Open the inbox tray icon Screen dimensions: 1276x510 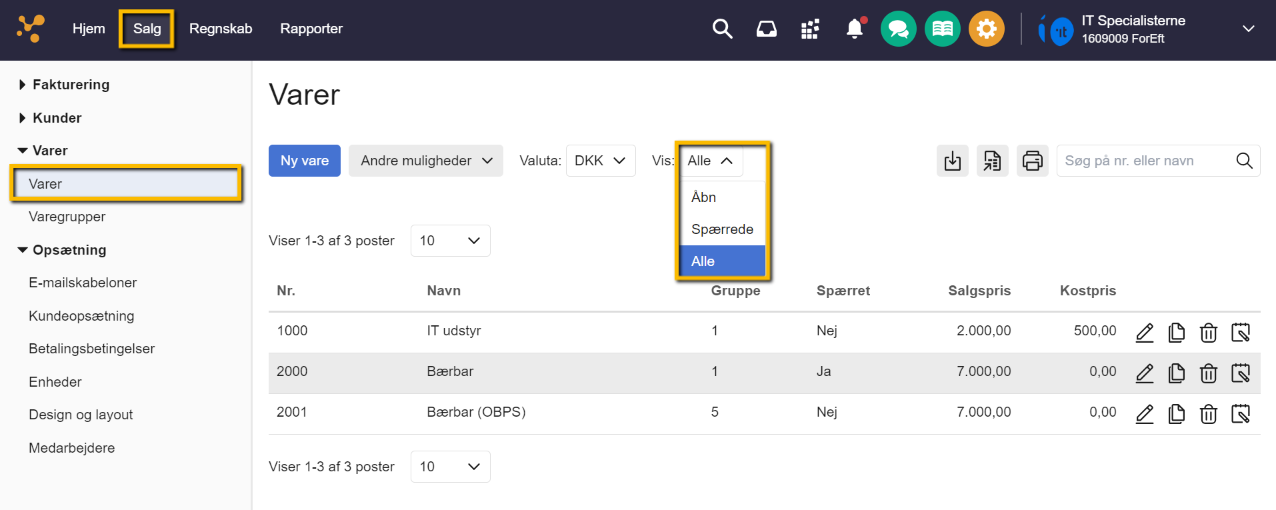[x=766, y=29]
